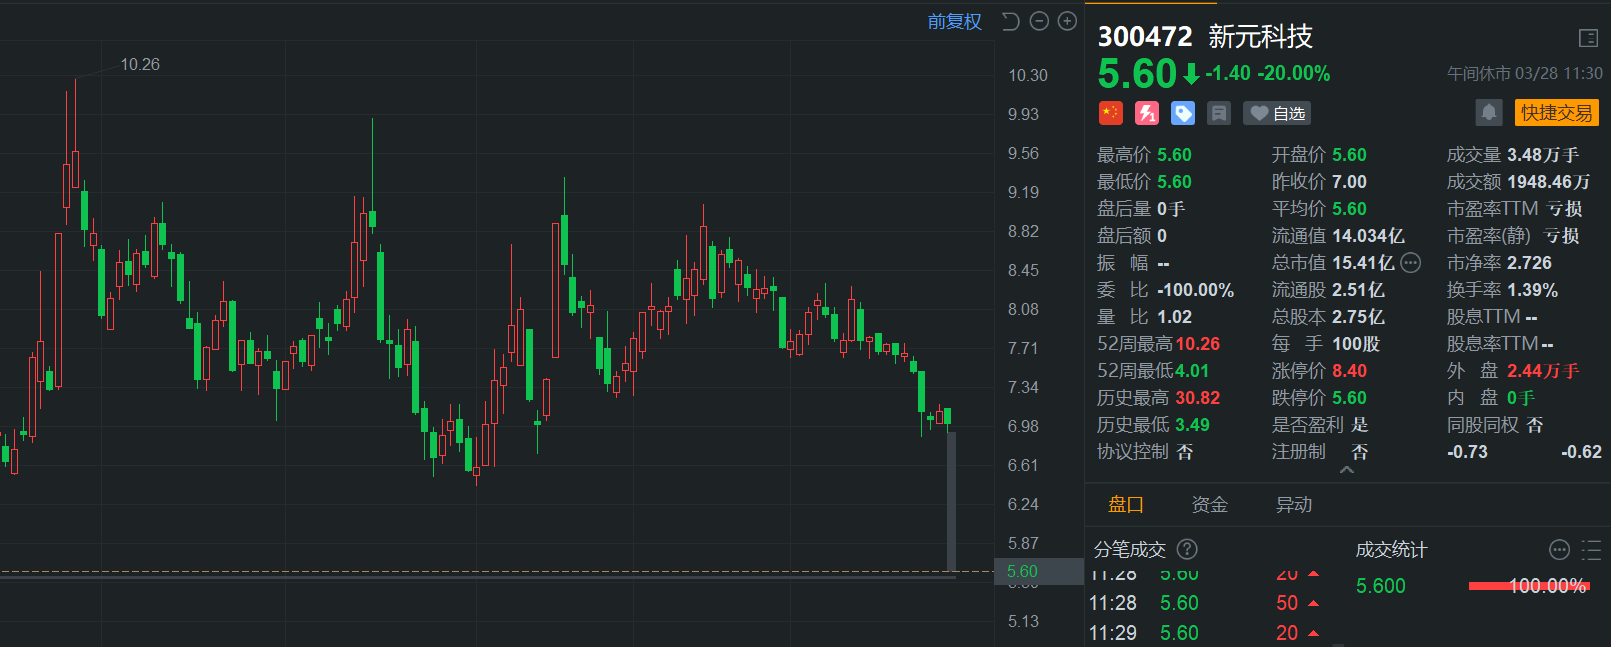
Task: Collapse the stock details with the chevron
Action: (x=1347, y=470)
